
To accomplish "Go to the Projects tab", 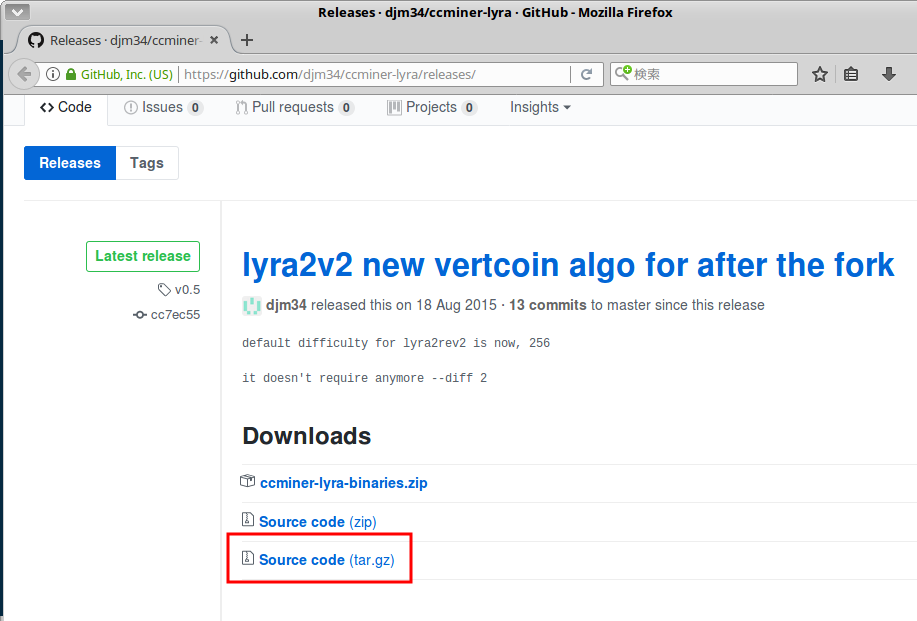I will [431, 107].
